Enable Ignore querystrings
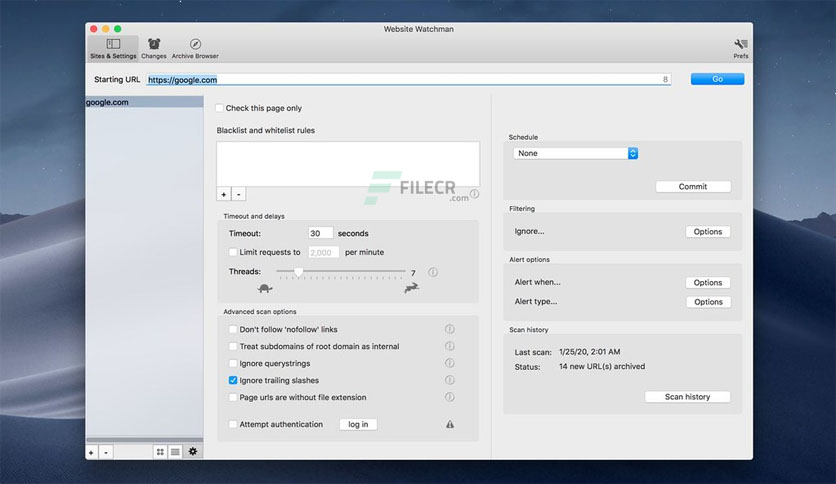Viewport: 836px width, 484px height. [x=233, y=364]
